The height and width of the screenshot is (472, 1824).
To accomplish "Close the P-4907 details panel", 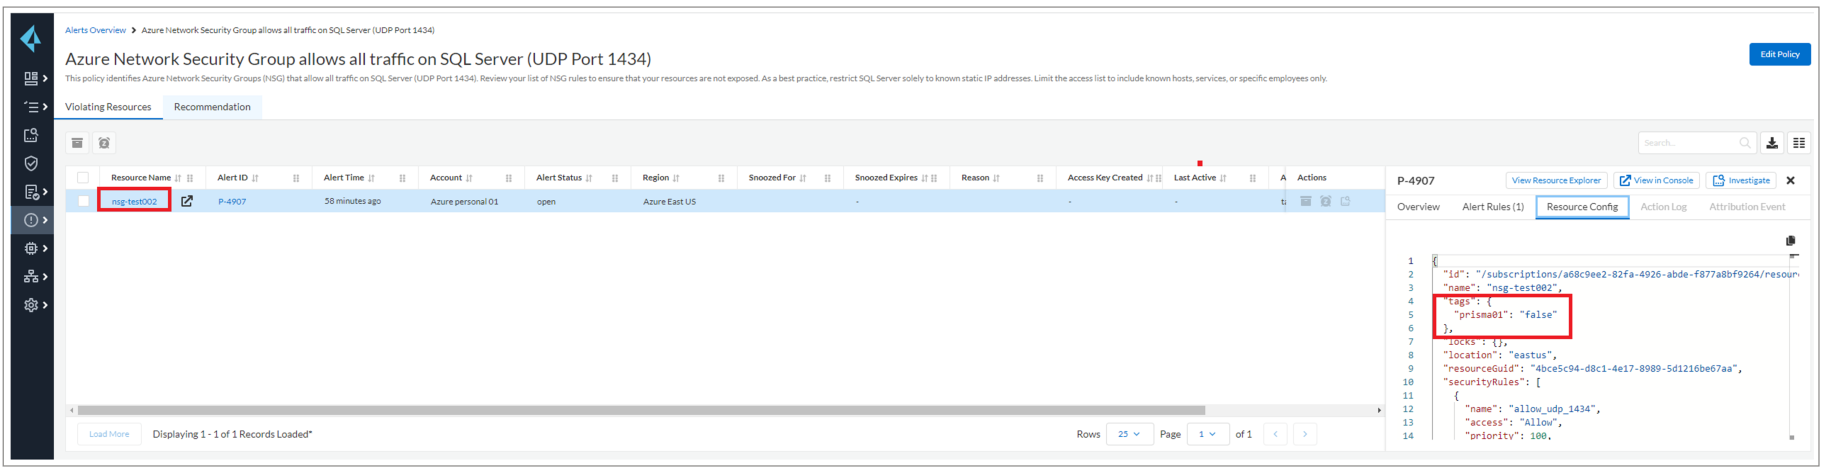I will tap(1791, 181).
